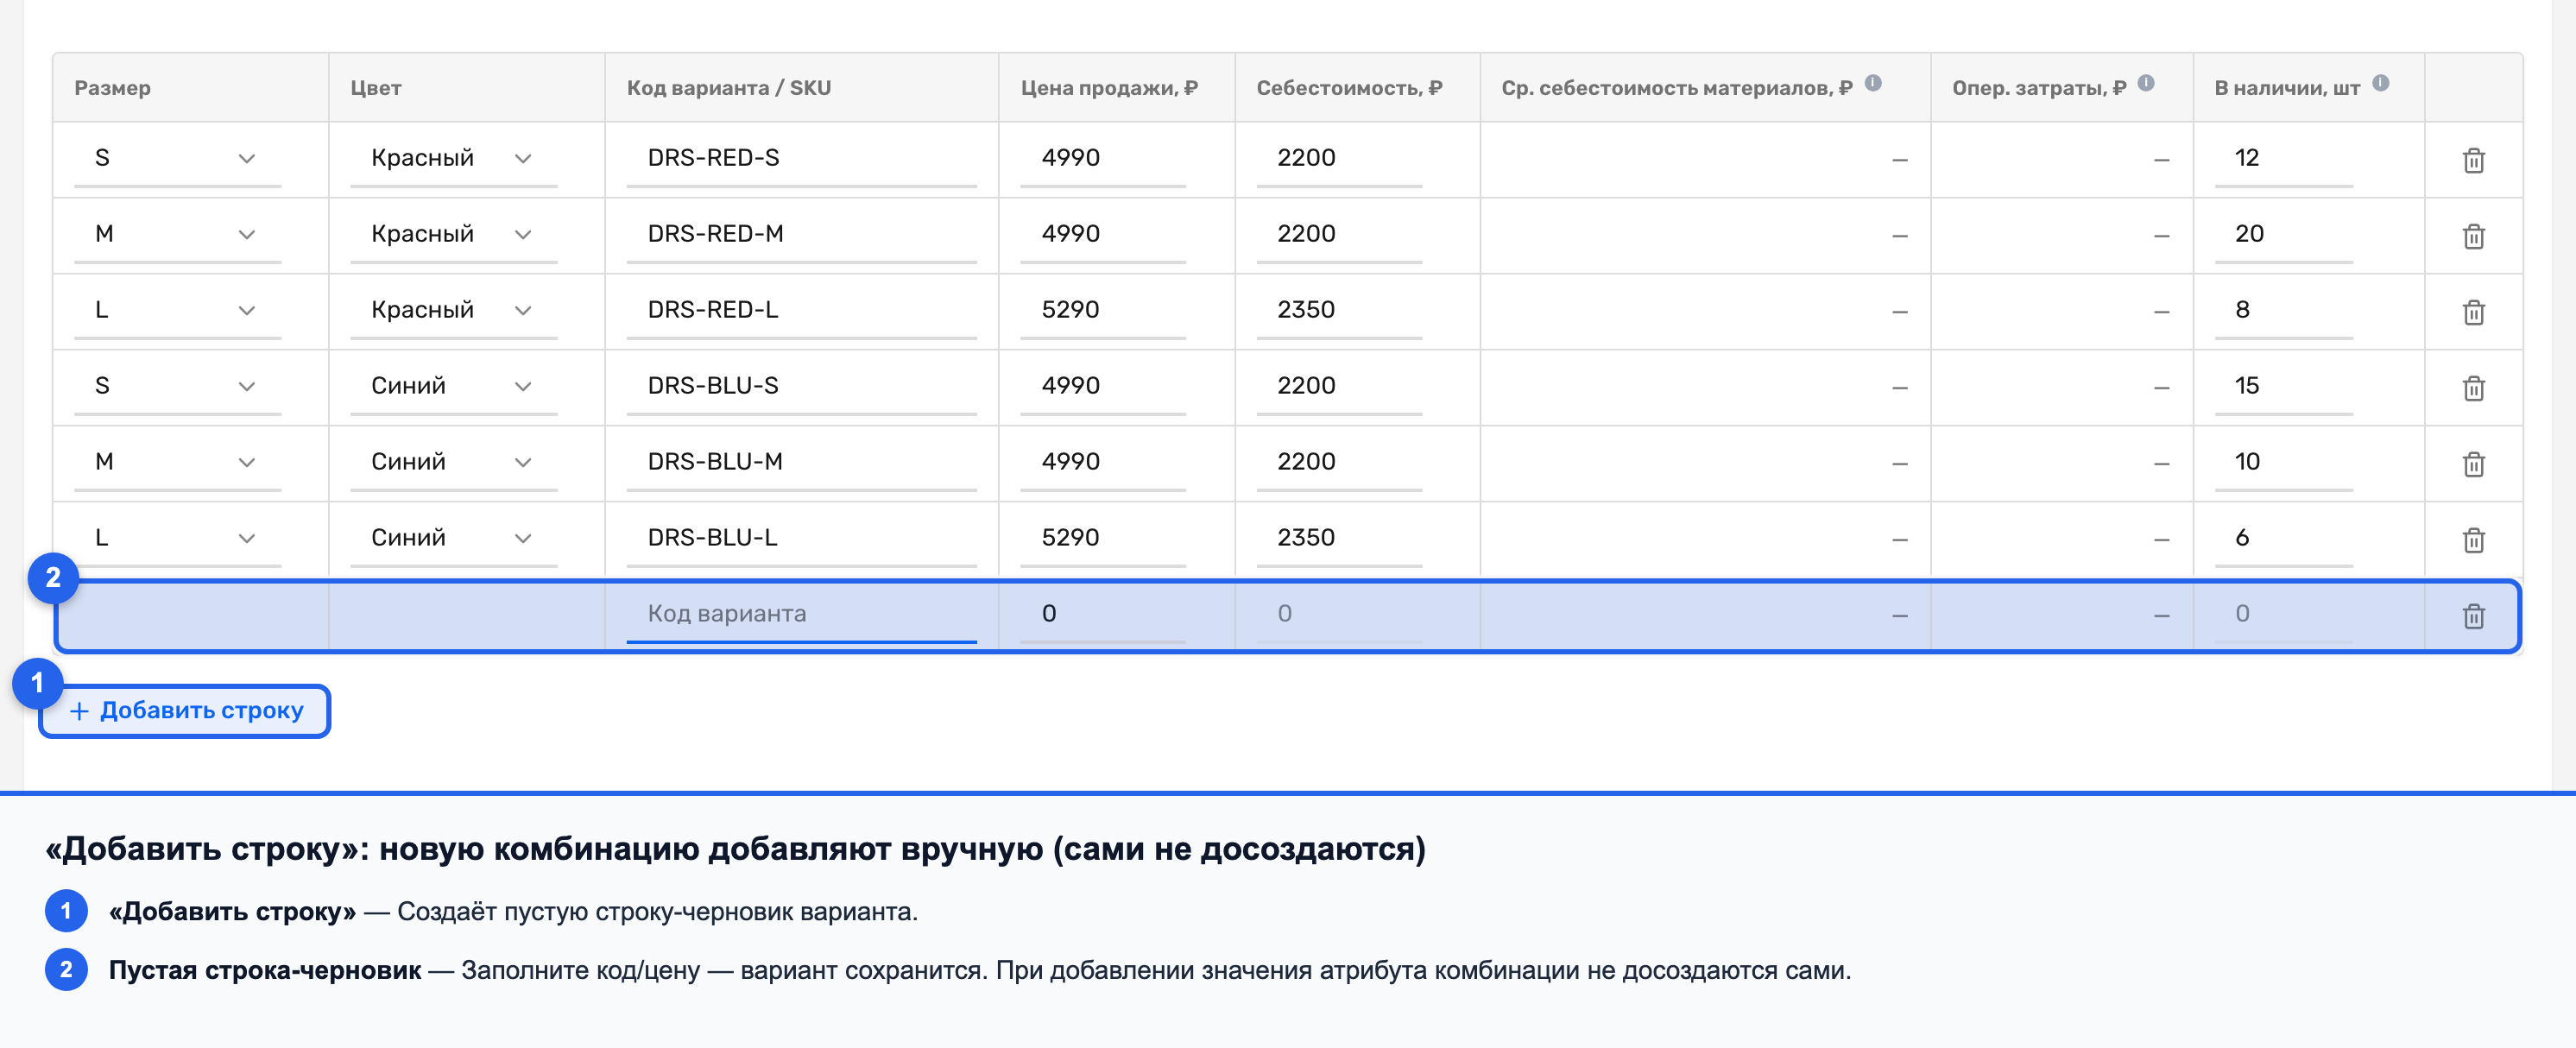The width and height of the screenshot is (2576, 1048).
Task: Delete the DRS-BLU-S variant row
Action: (x=2473, y=388)
